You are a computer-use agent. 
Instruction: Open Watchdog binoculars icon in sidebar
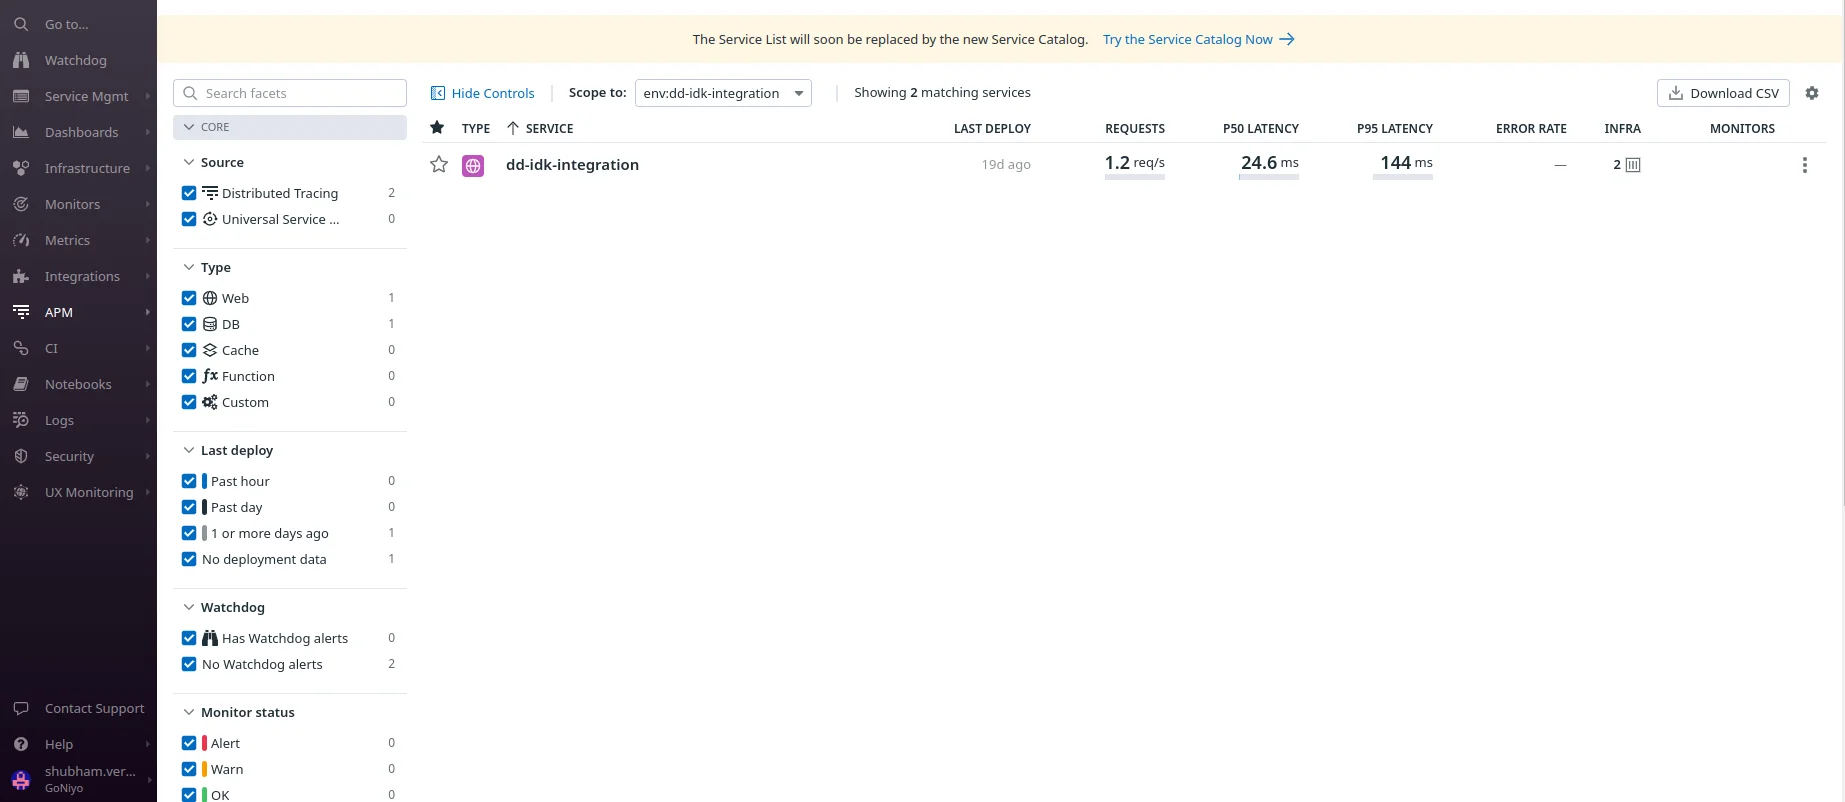click(21, 60)
